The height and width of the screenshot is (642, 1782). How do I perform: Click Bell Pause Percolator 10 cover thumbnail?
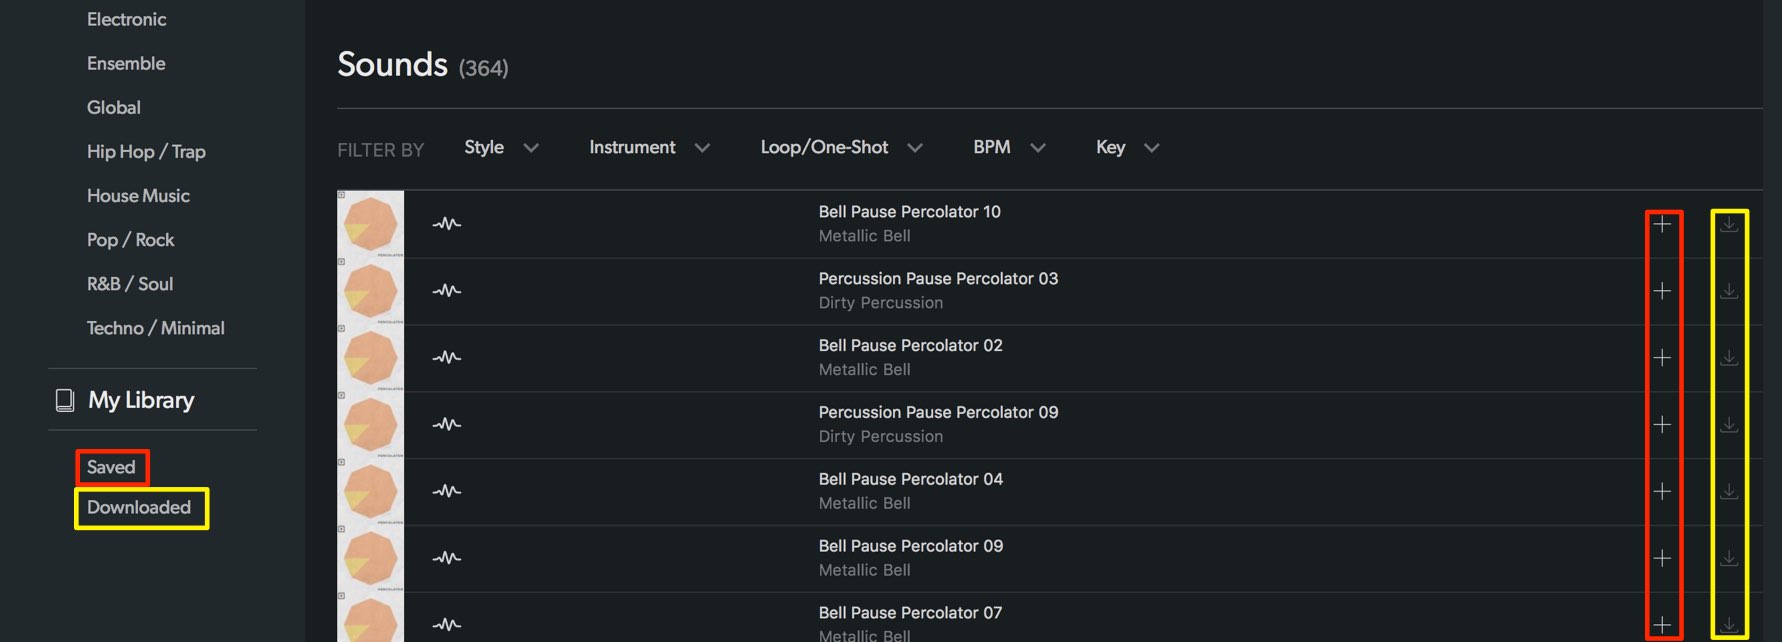[x=371, y=224]
